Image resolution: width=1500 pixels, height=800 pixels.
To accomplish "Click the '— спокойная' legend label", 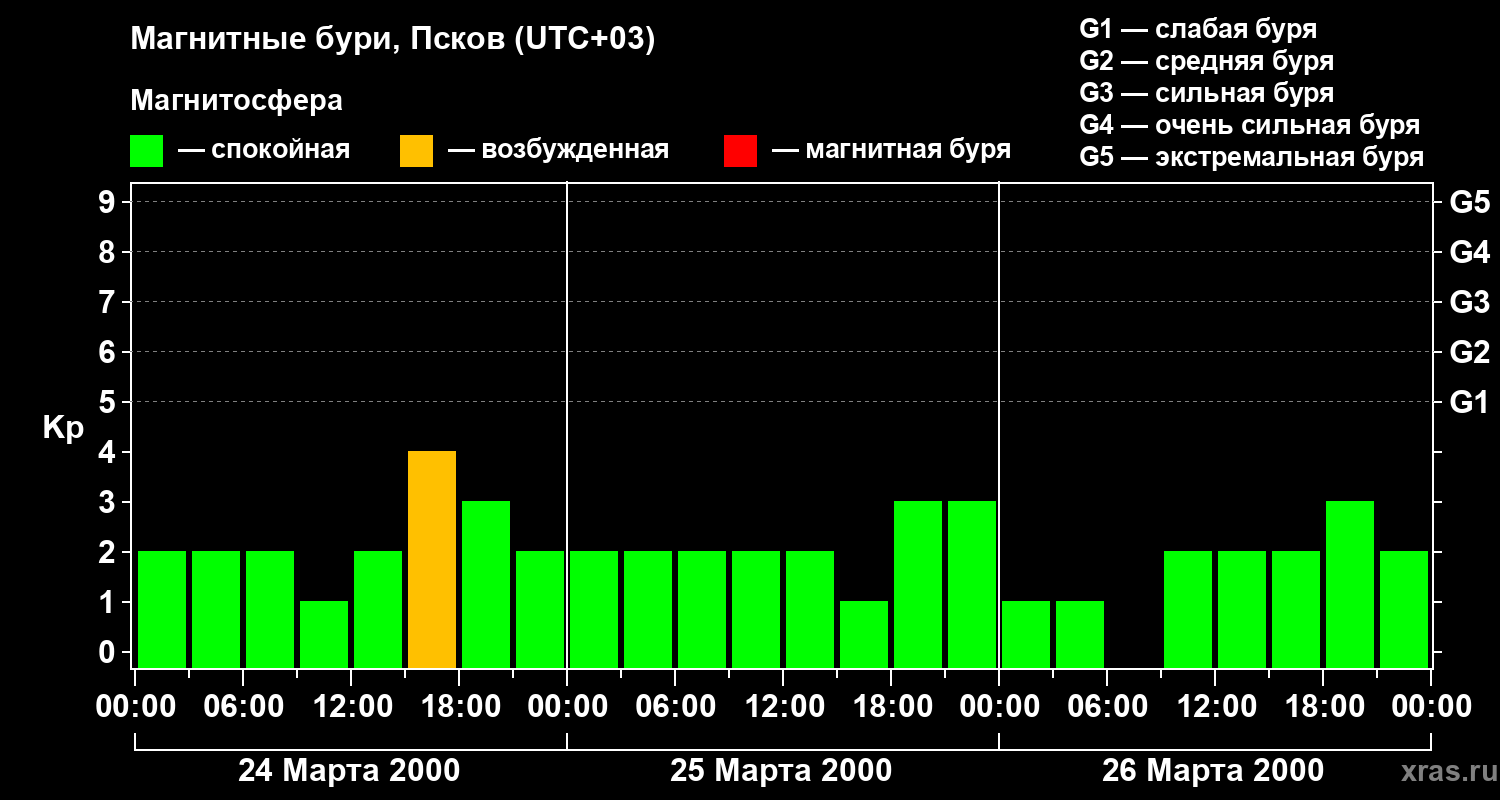I will tap(264, 150).
